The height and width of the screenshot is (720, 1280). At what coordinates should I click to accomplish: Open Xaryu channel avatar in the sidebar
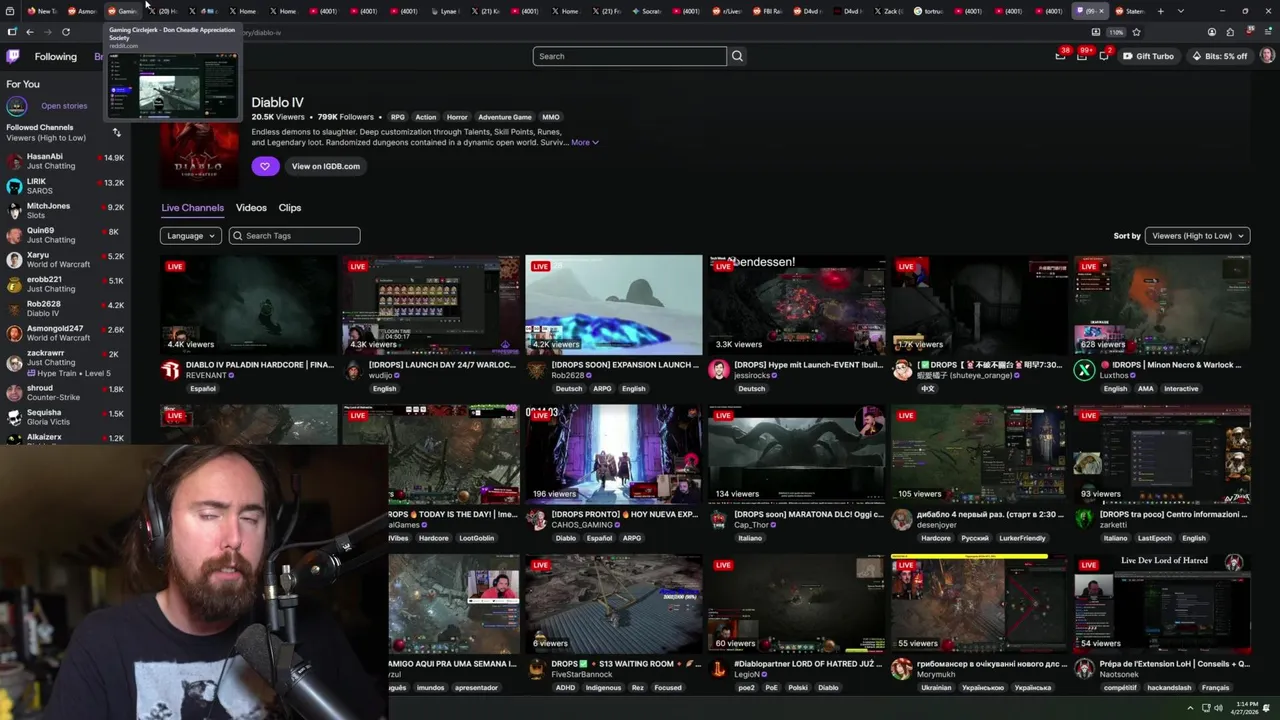(x=14, y=260)
